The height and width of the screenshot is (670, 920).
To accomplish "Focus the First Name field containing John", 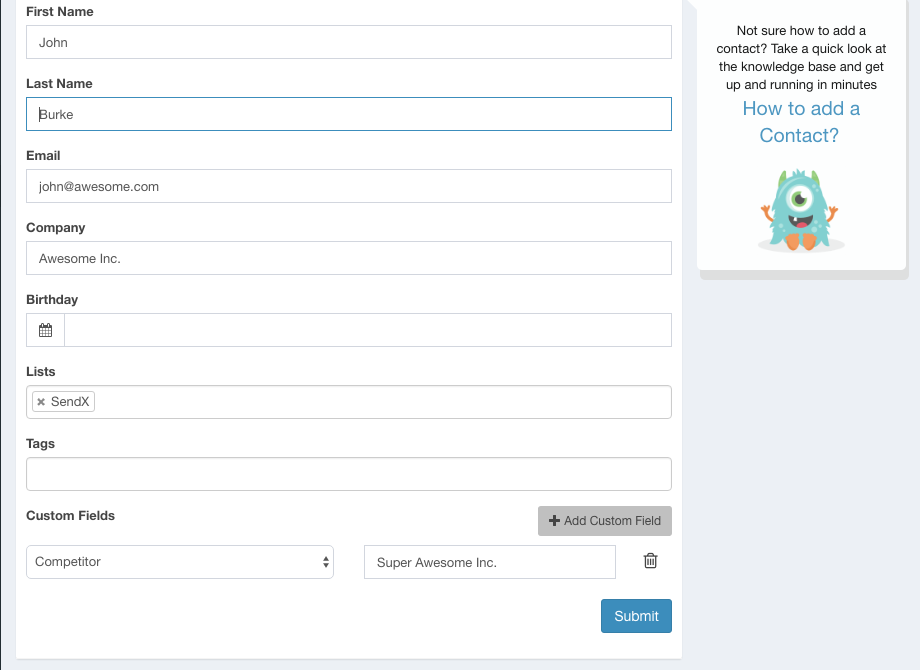I will pyautogui.click(x=348, y=42).
